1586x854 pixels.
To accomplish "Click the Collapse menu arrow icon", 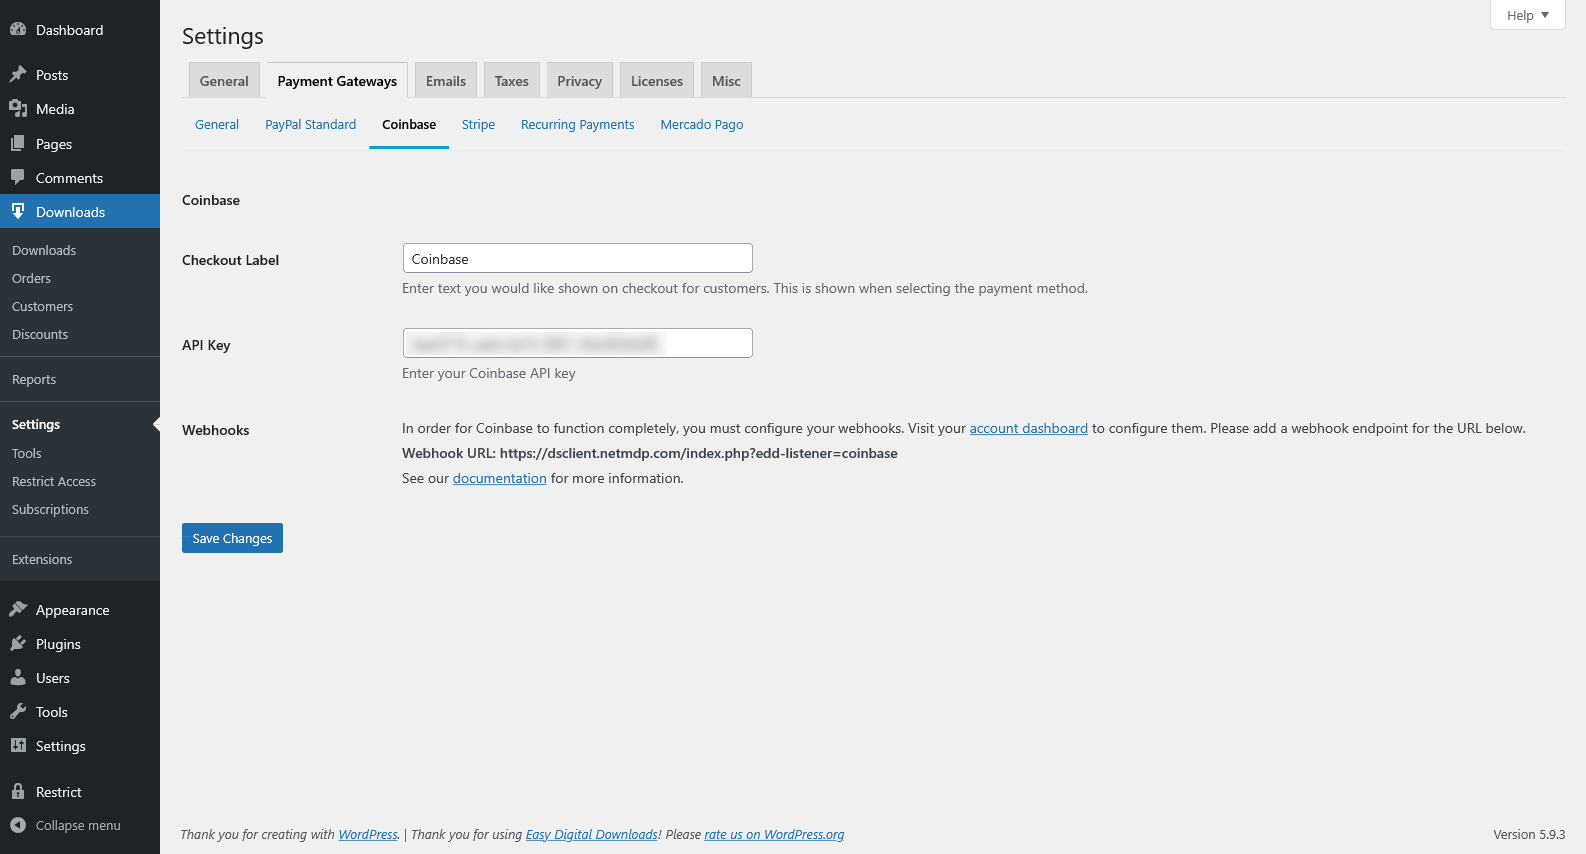I will click(x=18, y=825).
